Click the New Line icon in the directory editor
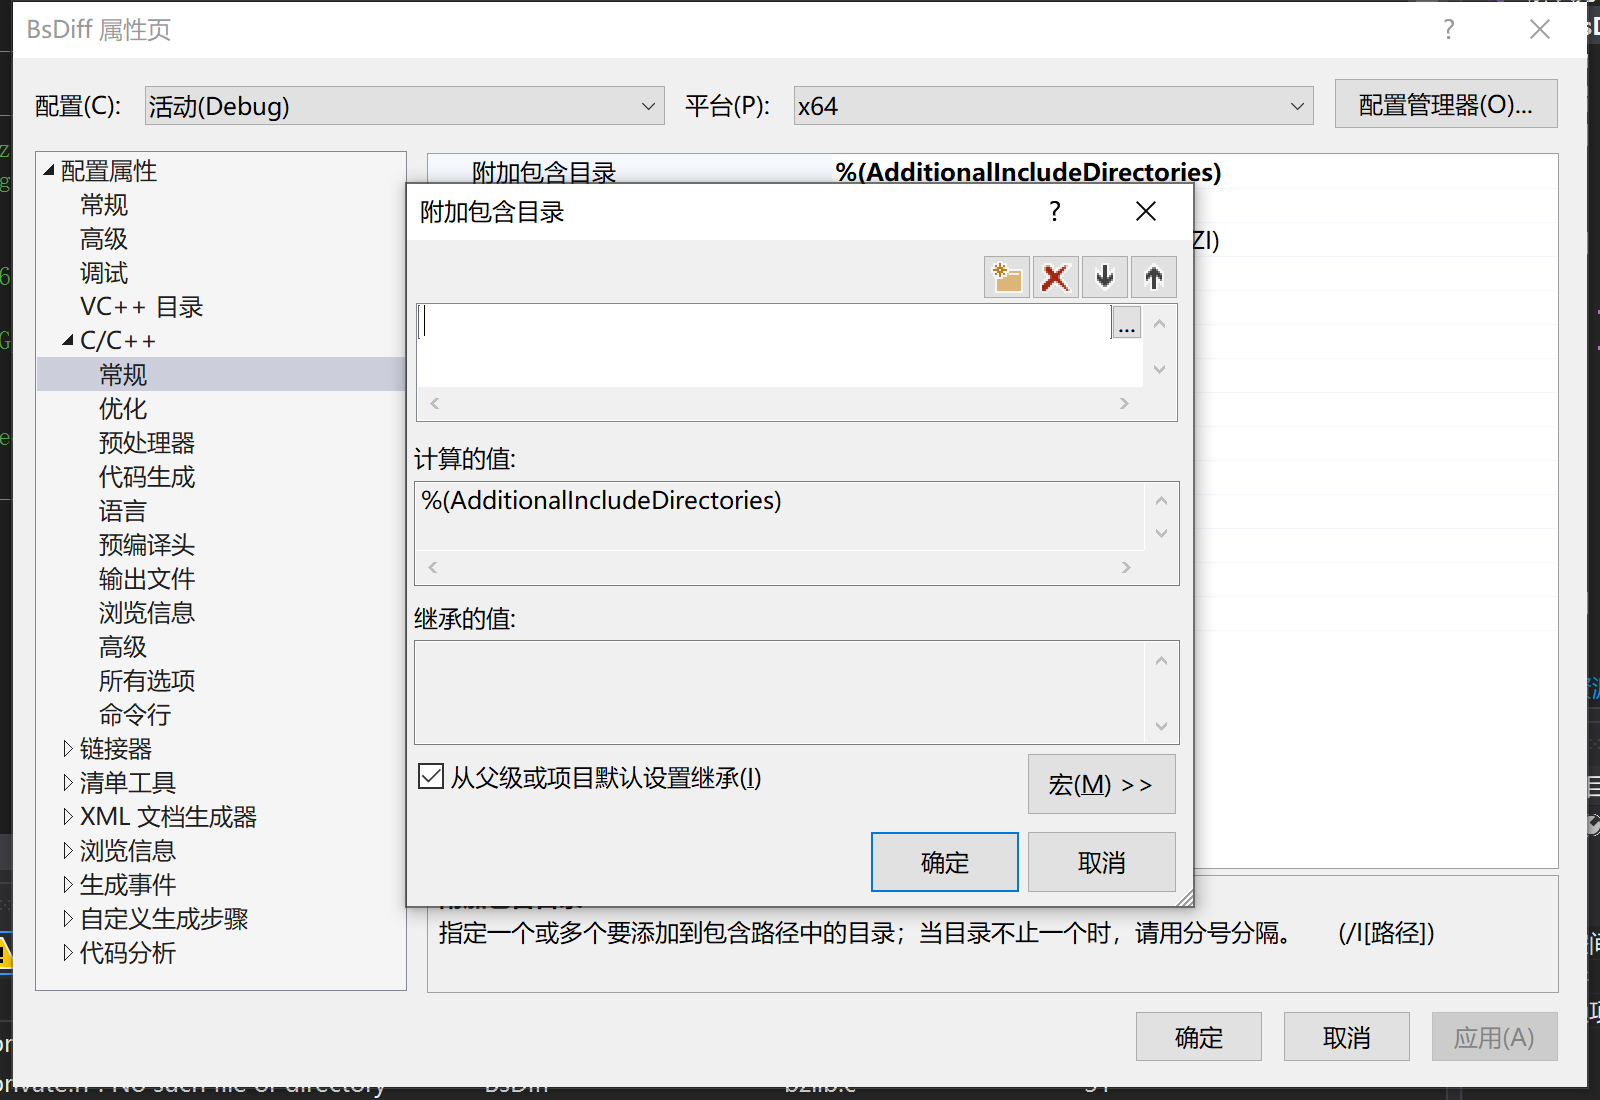 pos(1005,277)
